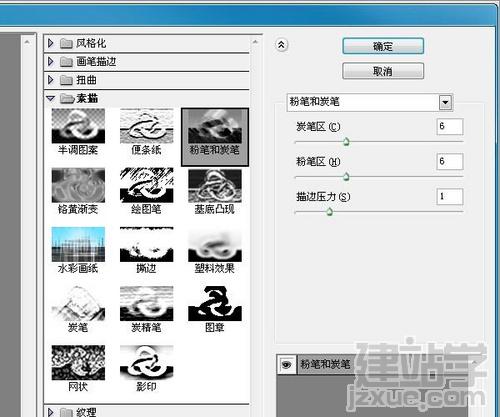Click the 风格化 folder icon
Screen dimensions: 500x417
(x=66, y=43)
